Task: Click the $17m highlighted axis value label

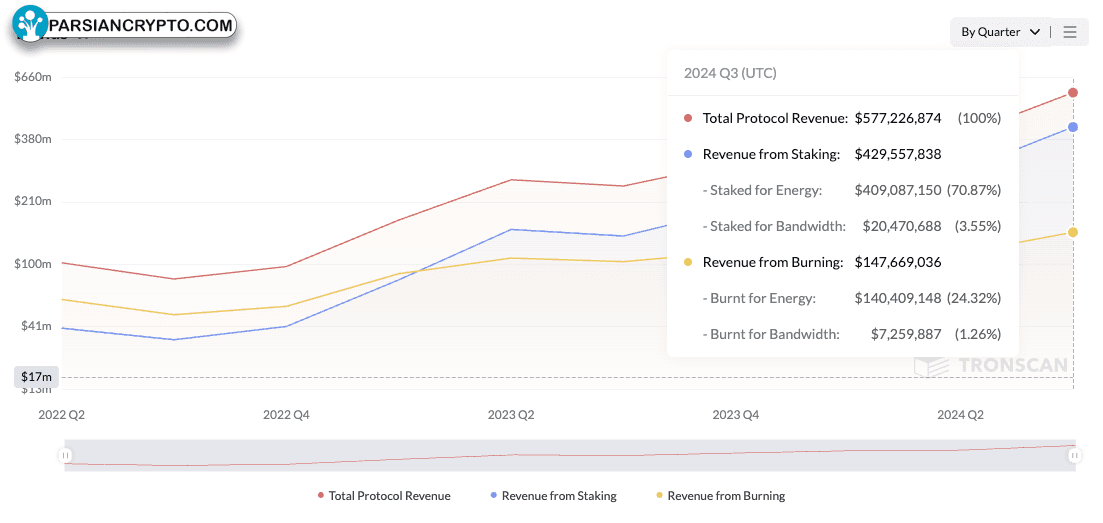Action: pos(36,377)
